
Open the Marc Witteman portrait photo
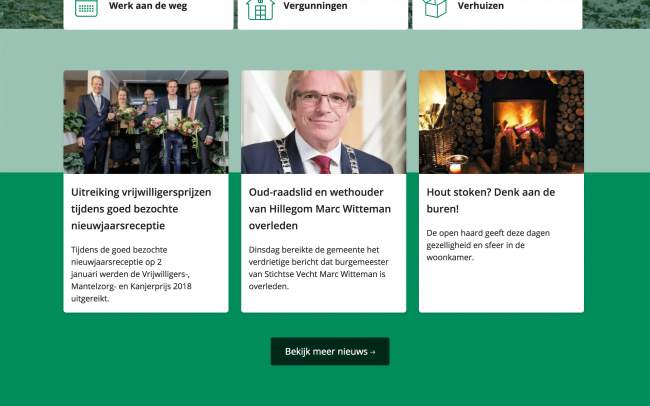tap(324, 122)
